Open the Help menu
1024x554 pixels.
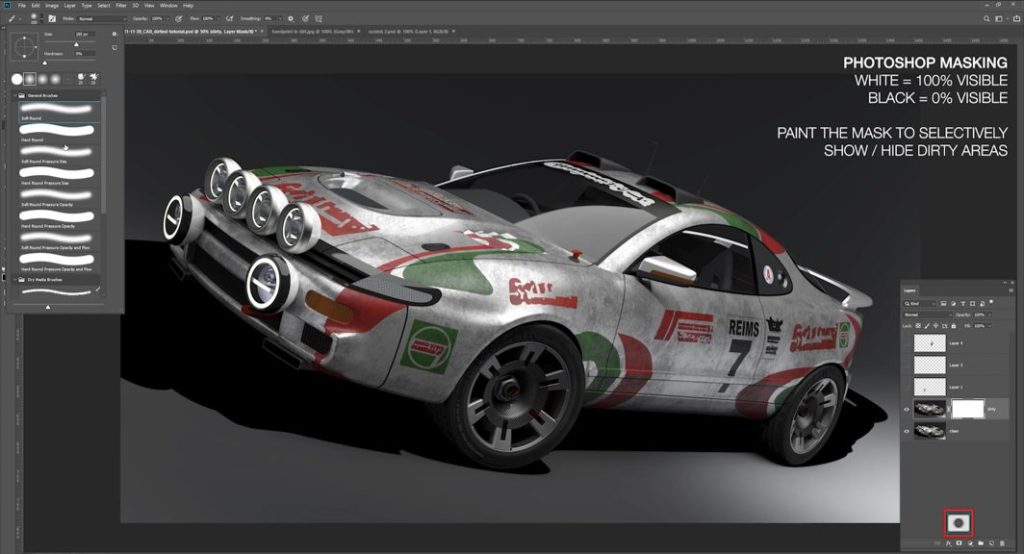pos(188,5)
